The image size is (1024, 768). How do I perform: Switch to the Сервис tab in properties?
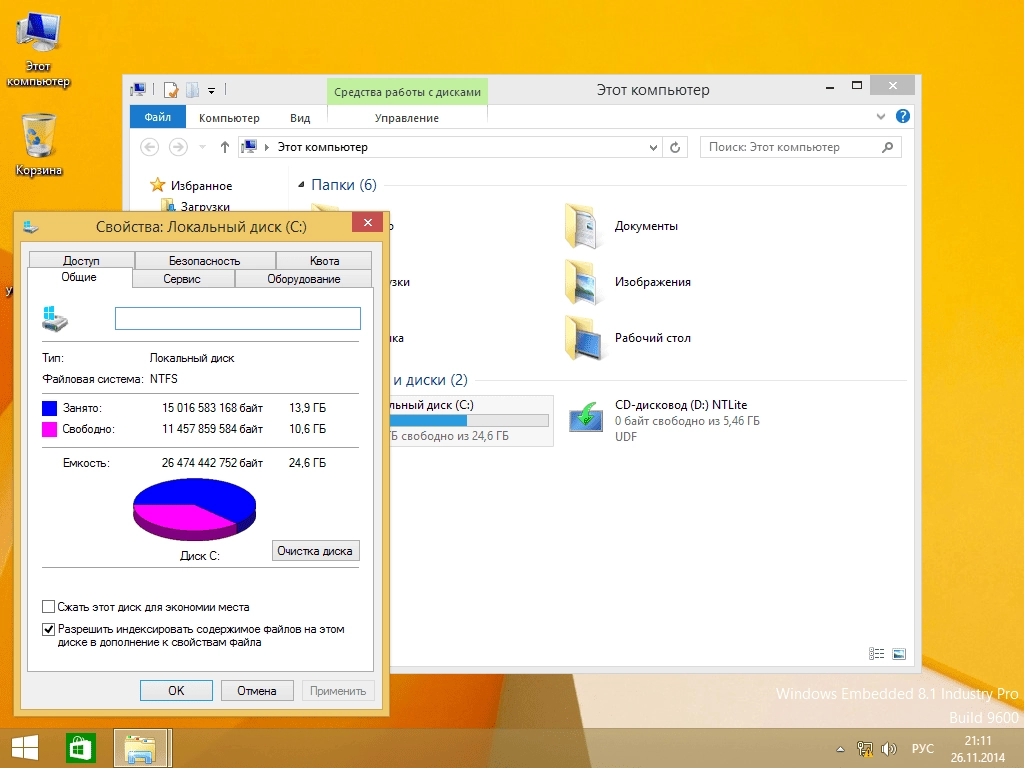182,279
